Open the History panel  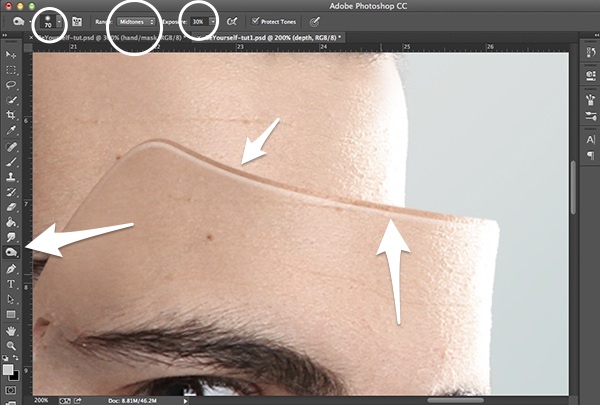[x=590, y=52]
